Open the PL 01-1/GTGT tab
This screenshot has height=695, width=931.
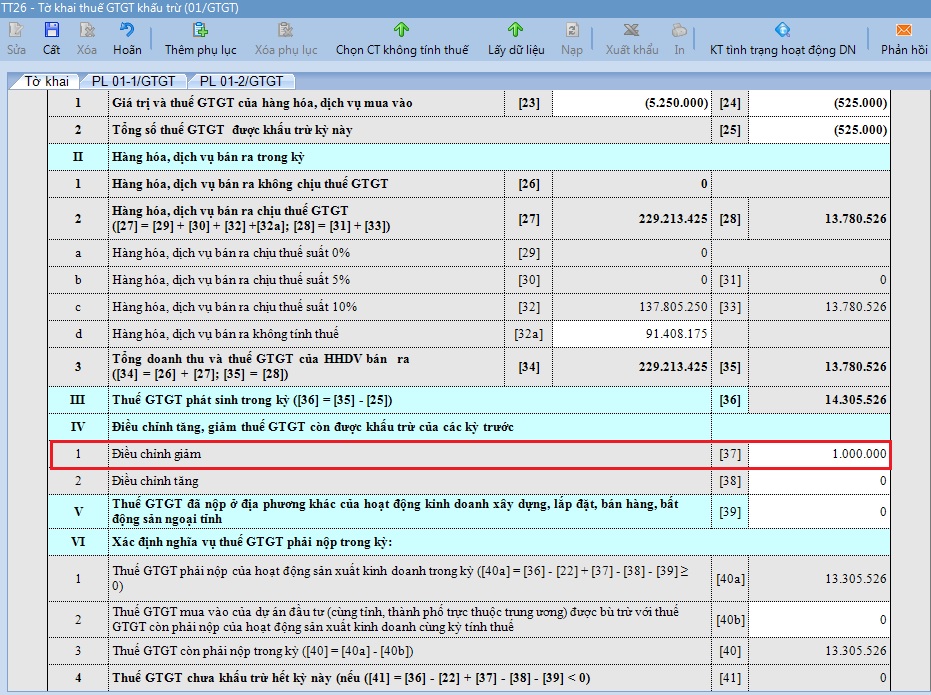[133, 81]
